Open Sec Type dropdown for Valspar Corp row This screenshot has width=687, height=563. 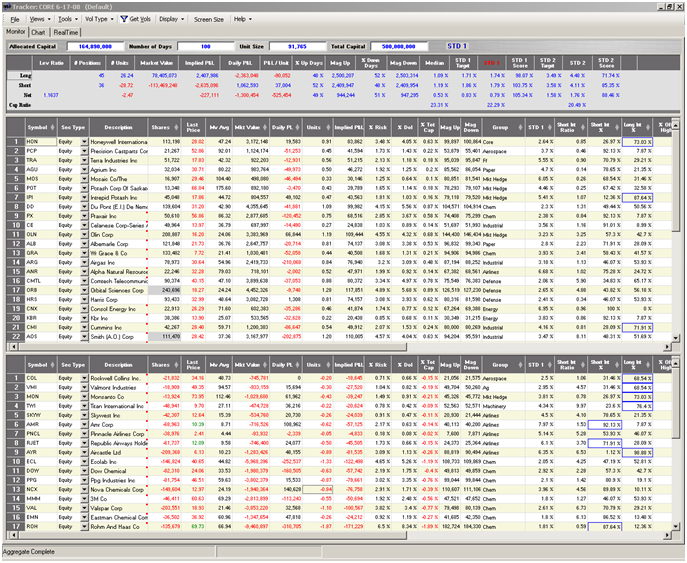tap(85, 508)
